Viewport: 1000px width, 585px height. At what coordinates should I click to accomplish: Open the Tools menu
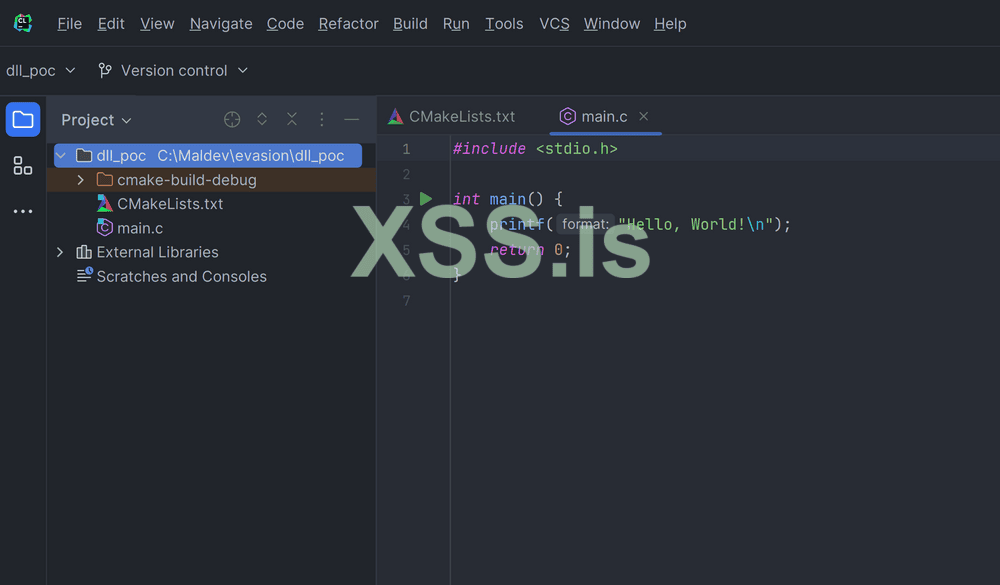pos(504,24)
